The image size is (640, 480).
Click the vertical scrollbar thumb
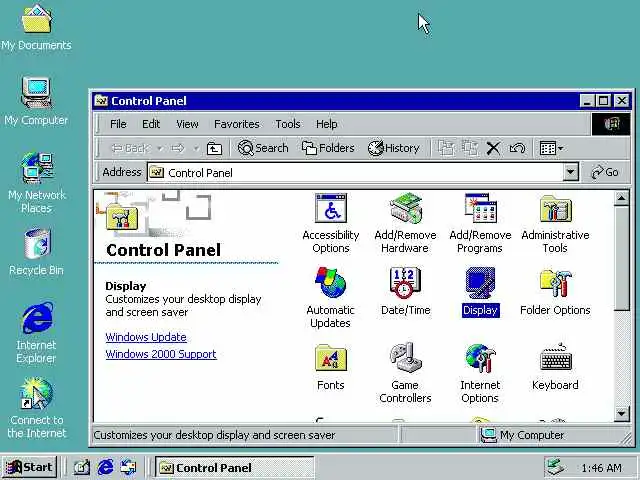coord(622,259)
